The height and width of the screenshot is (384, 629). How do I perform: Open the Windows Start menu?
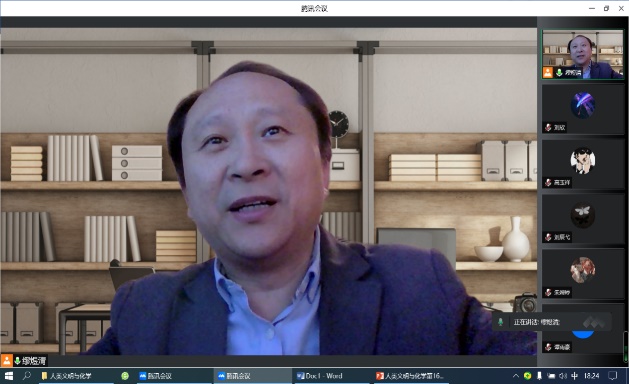point(8,376)
